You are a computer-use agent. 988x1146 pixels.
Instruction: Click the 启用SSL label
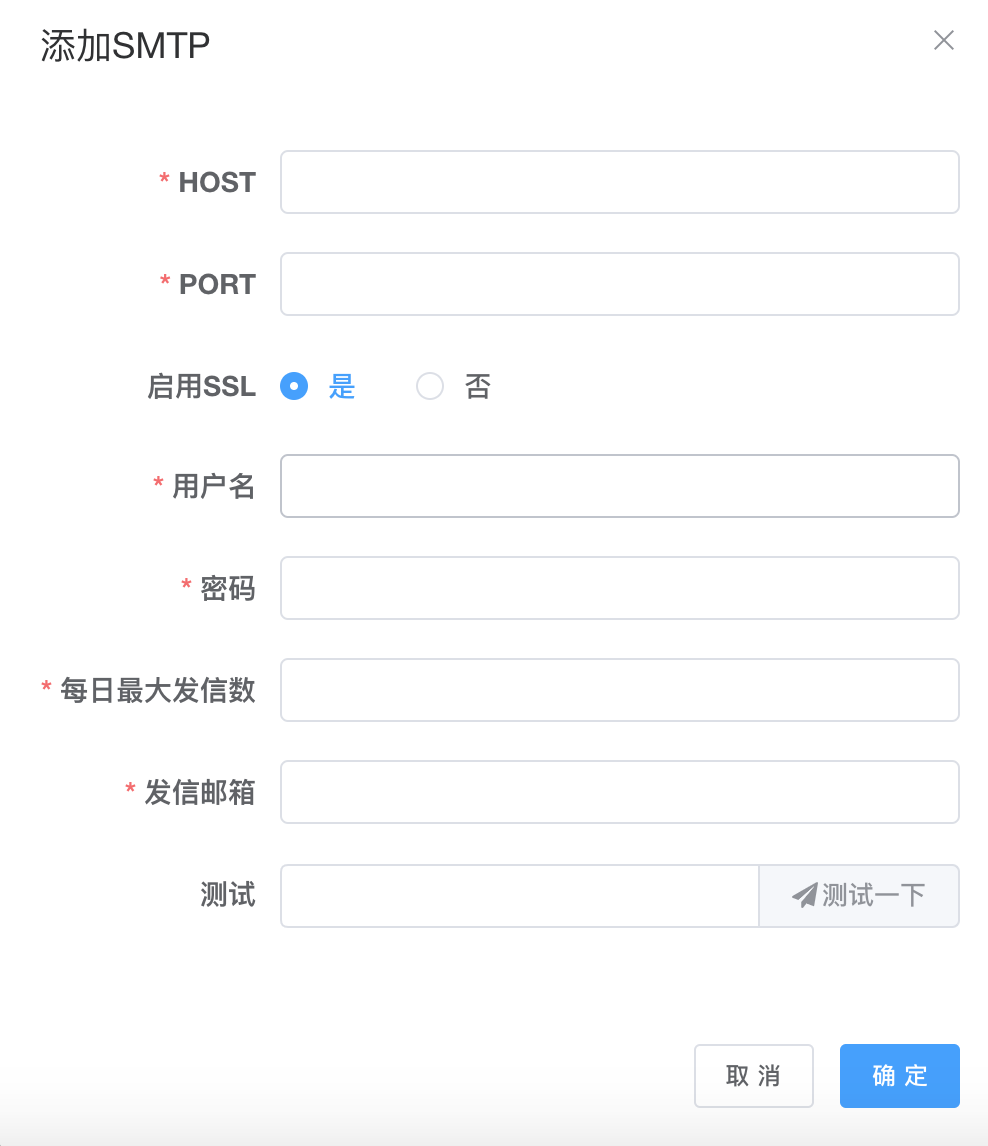tap(202, 386)
